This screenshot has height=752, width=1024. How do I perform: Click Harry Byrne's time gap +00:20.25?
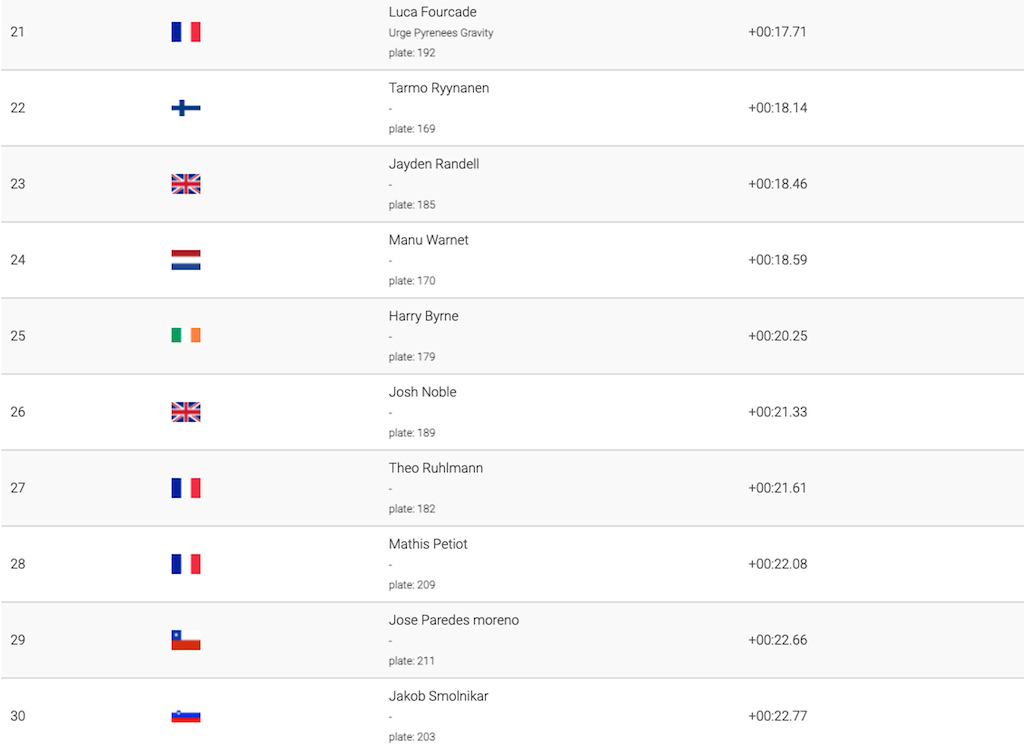tap(778, 336)
